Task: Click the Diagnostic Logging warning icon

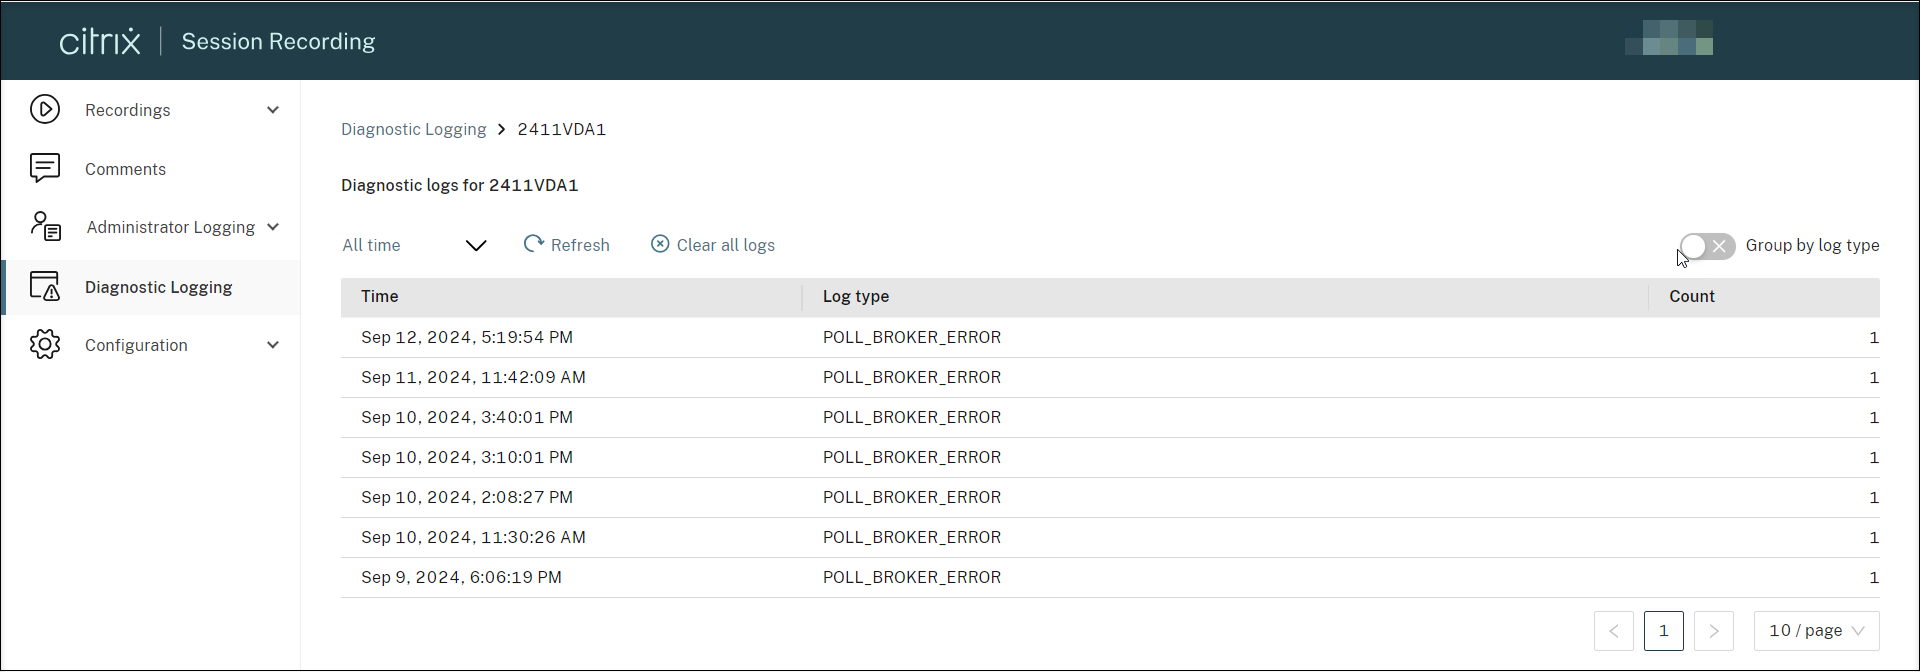Action: tap(45, 287)
